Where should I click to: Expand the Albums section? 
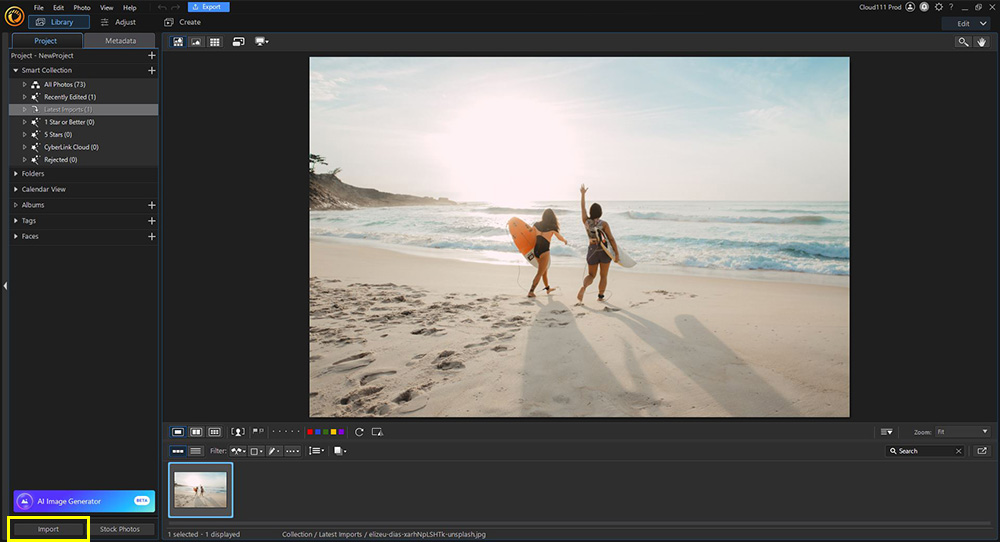point(16,205)
